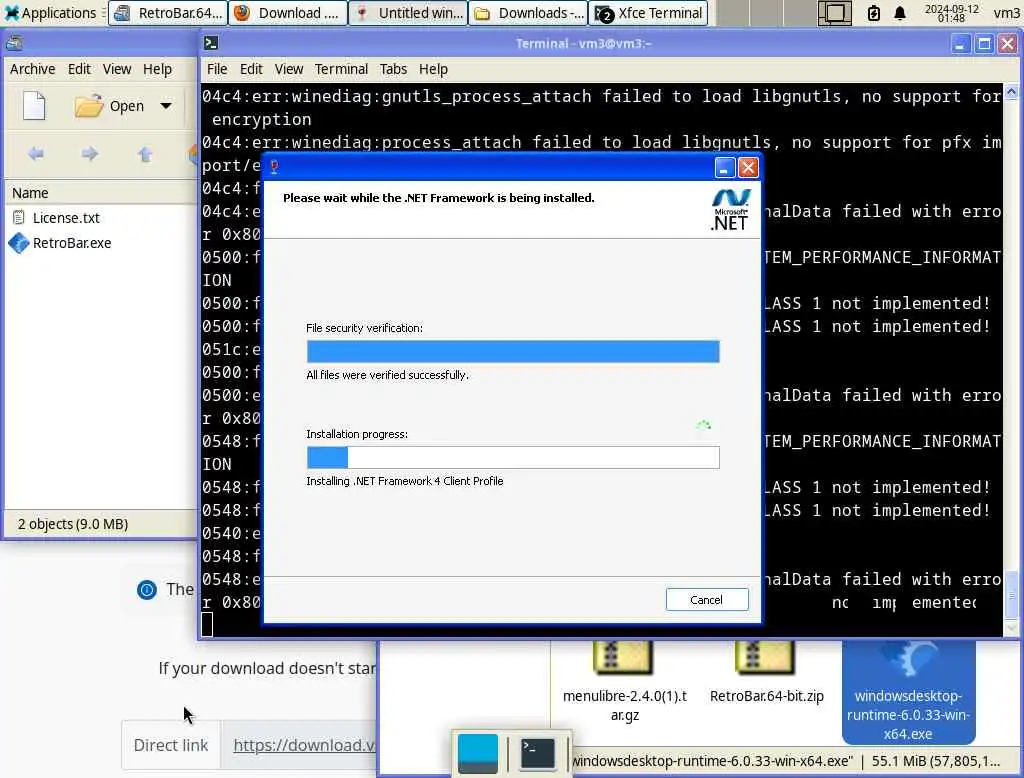The width and height of the screenshot is (1024, 778).
Task: Launch terminal from the bottom dock icon
Action: coord(537,753)
